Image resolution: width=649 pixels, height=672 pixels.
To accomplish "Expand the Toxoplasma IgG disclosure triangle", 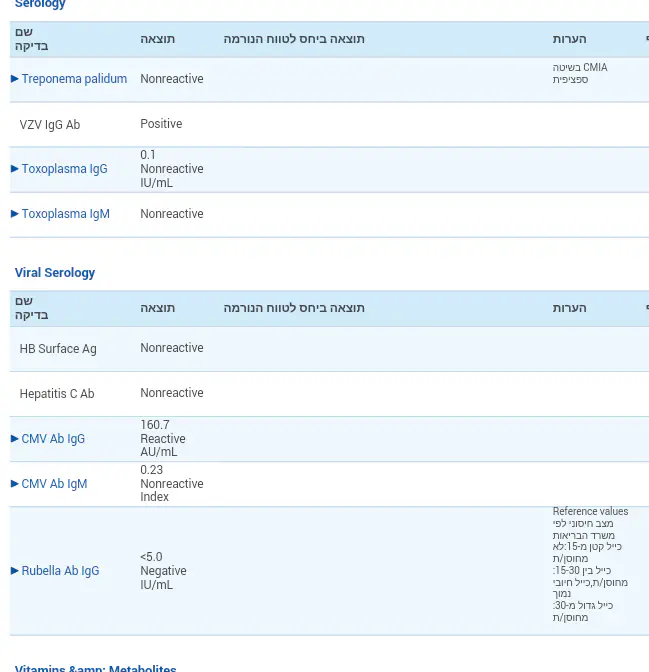I will click(15, 169).
